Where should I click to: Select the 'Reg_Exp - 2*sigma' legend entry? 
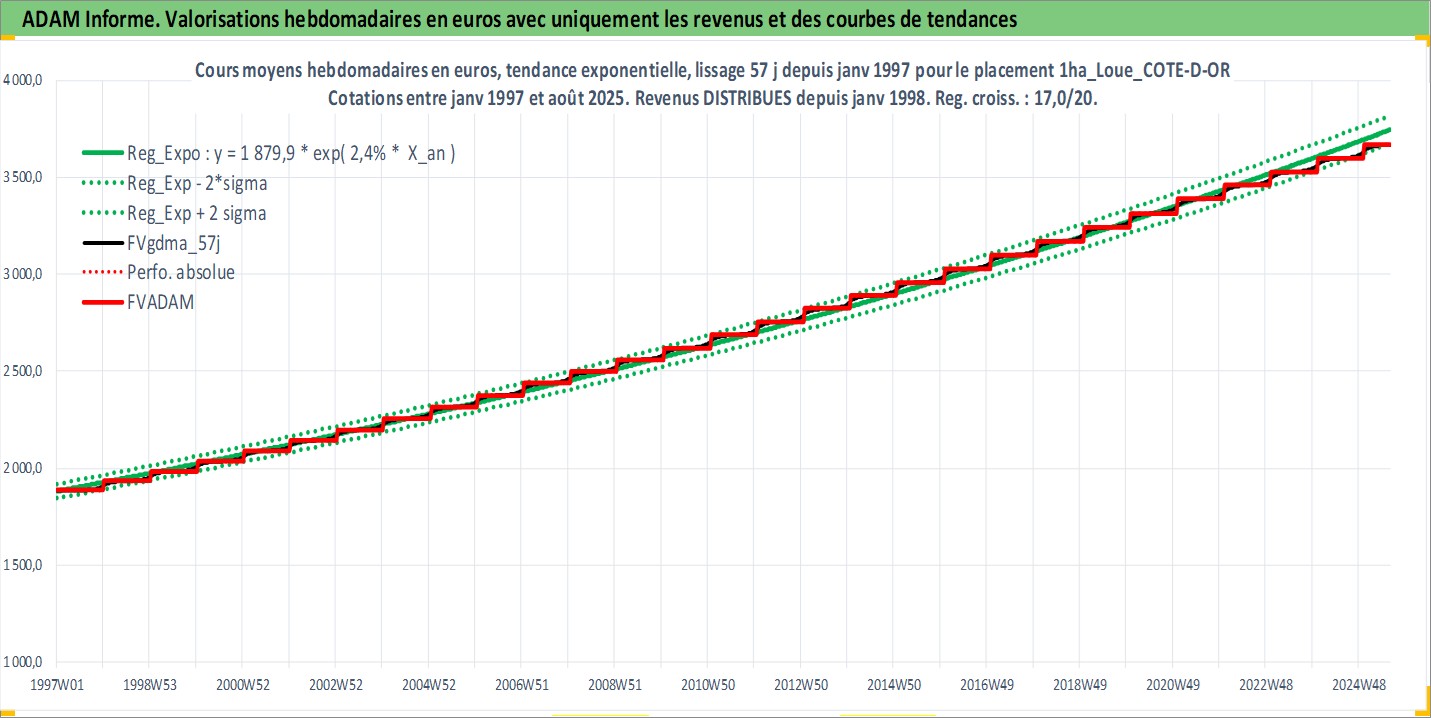(174, 183)
